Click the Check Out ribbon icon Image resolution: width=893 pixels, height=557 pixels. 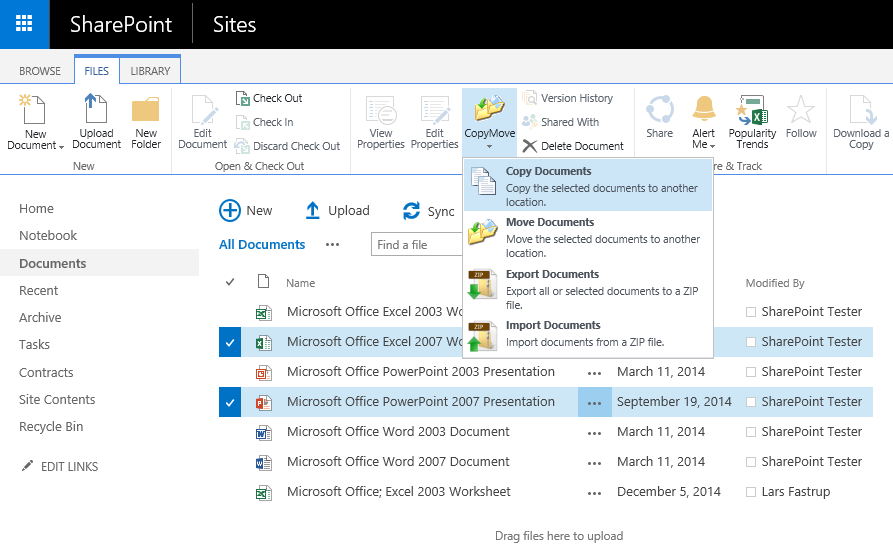[243, 98]
